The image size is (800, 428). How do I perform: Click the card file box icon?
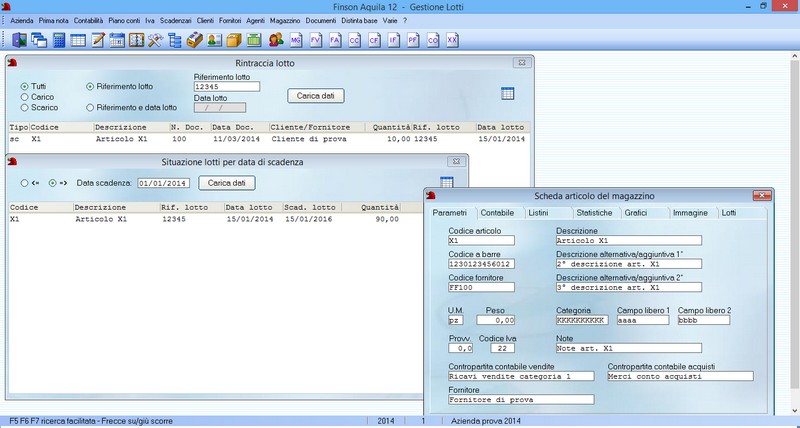194,40
